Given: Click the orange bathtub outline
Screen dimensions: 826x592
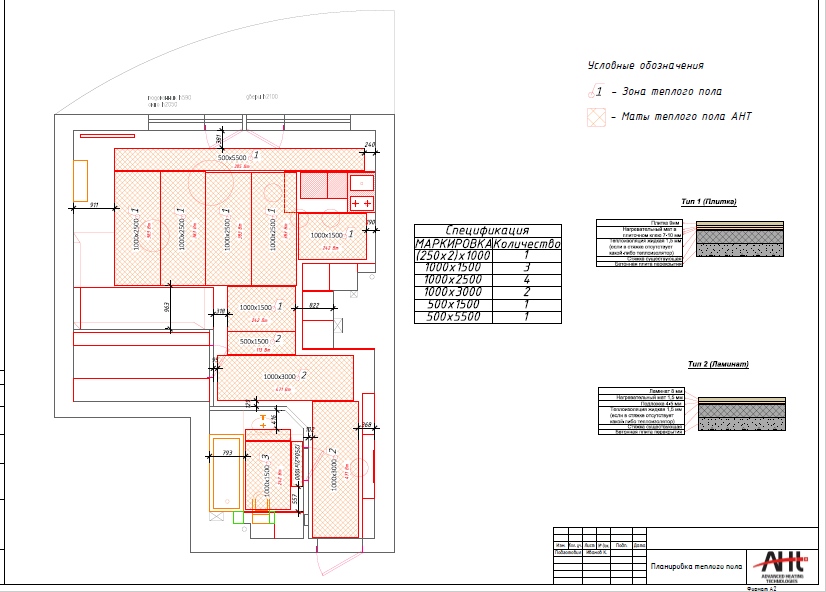Looking at the screenshot, I should (x=225, y=472).
